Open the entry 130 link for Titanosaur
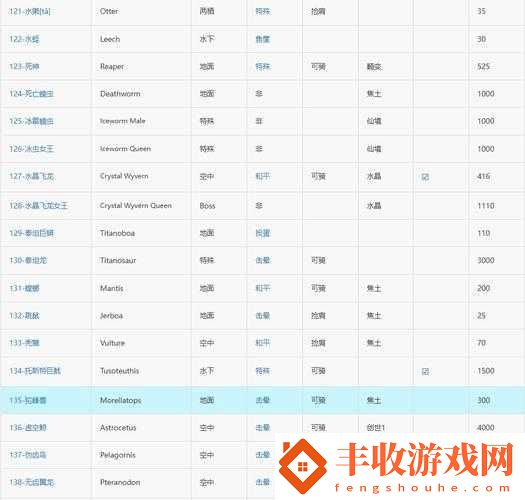This screenshot has width=525, height=500. (x=28, y=260)
